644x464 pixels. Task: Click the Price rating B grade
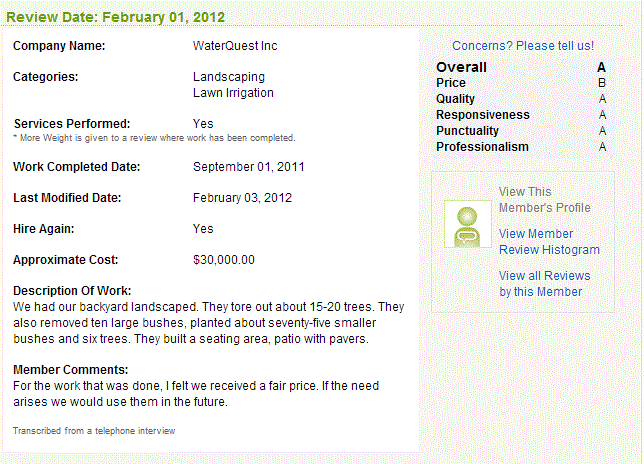[602, 83]
